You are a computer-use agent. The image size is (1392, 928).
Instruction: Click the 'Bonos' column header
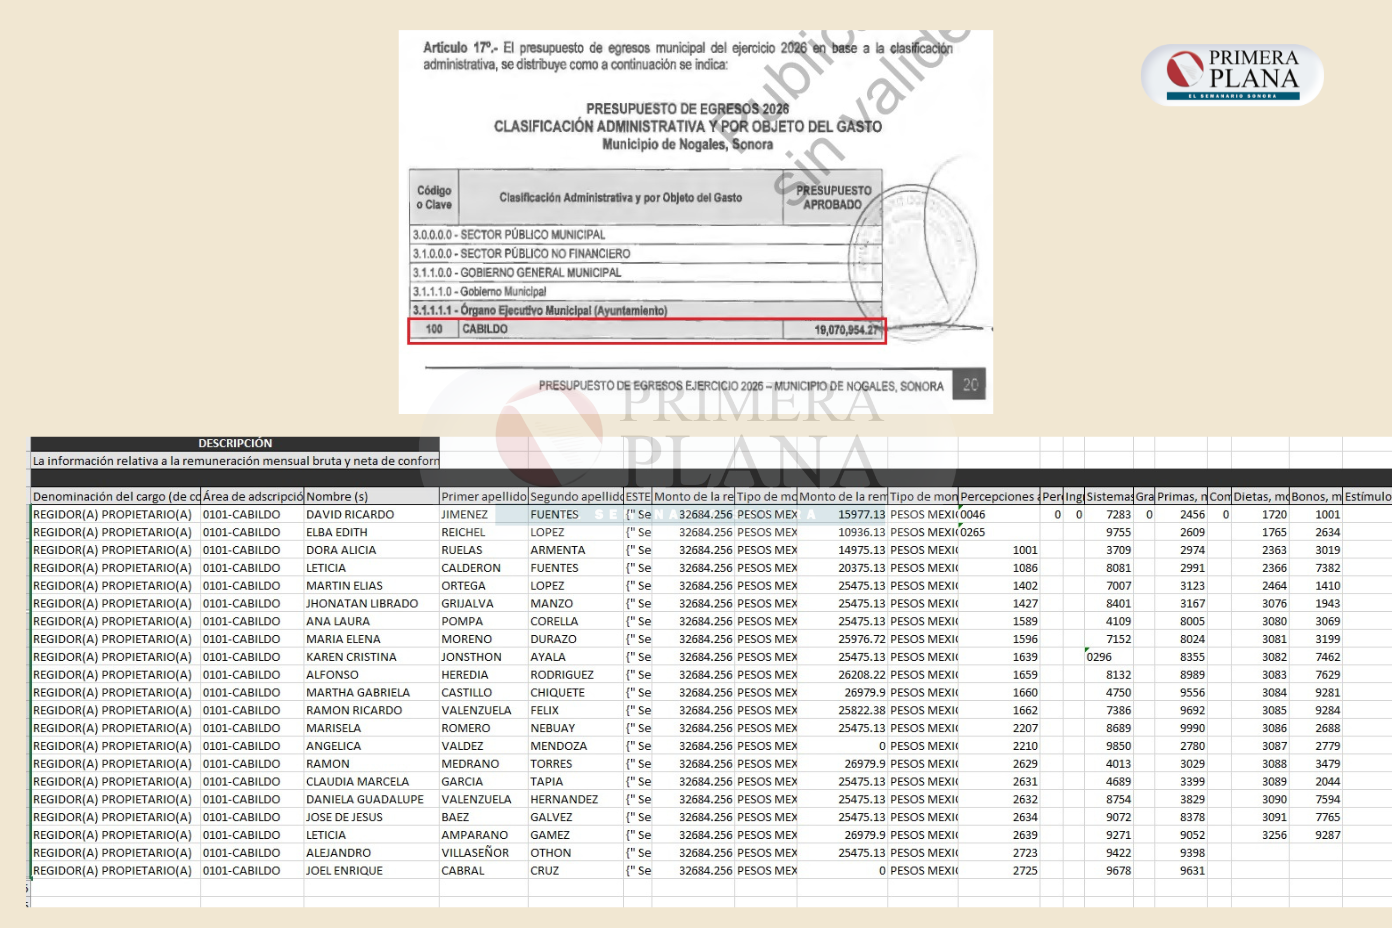tap(1315, 496)
